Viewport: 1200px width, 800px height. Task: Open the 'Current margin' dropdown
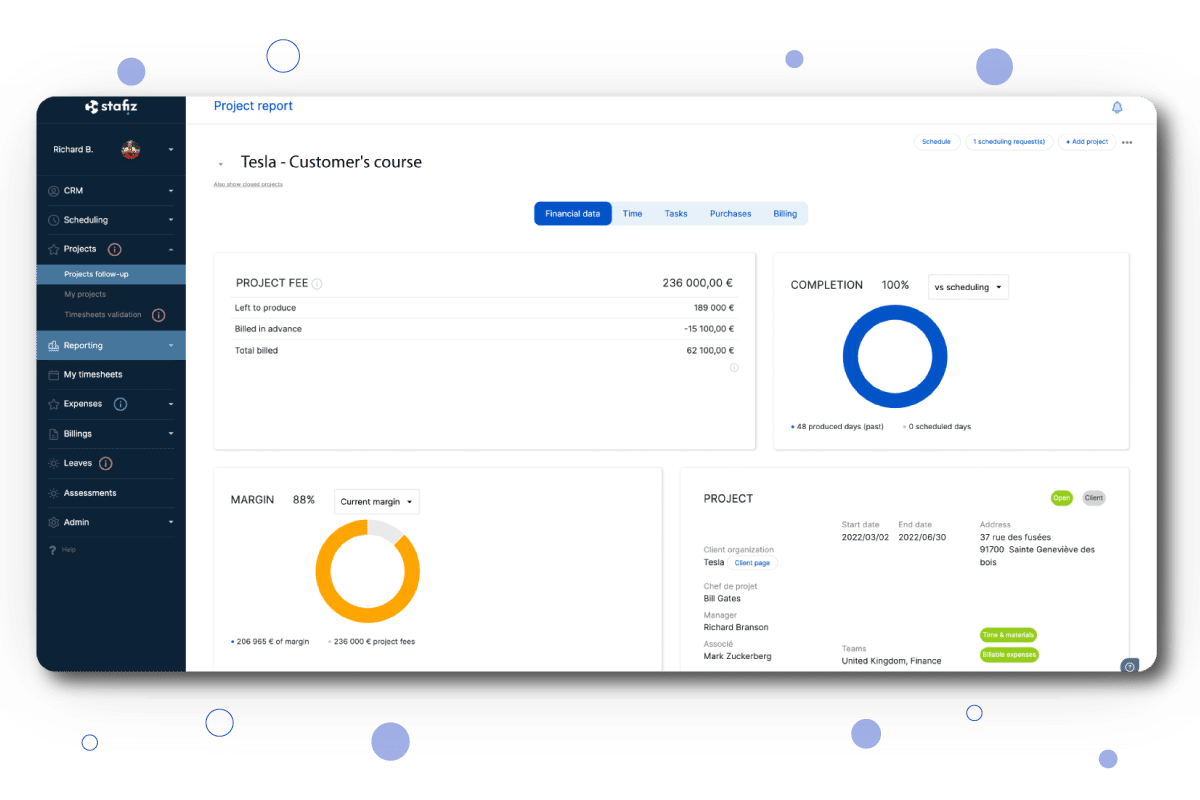pos(376,502)
